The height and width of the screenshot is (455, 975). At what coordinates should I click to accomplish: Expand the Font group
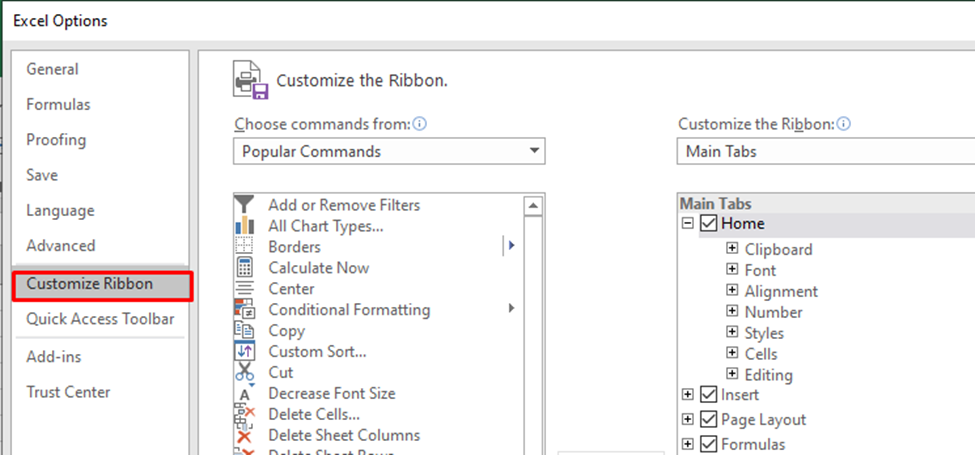tap(732, 270)
